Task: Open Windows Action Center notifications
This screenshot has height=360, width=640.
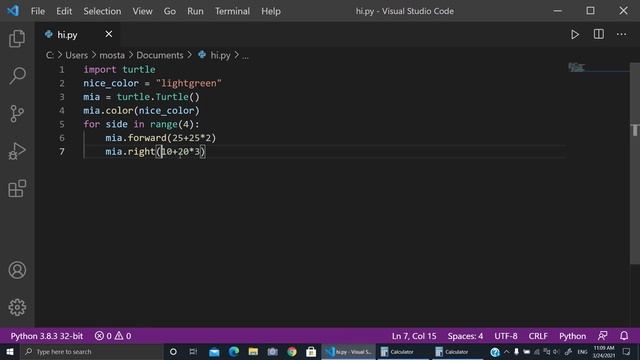Action: pos(627,352)
